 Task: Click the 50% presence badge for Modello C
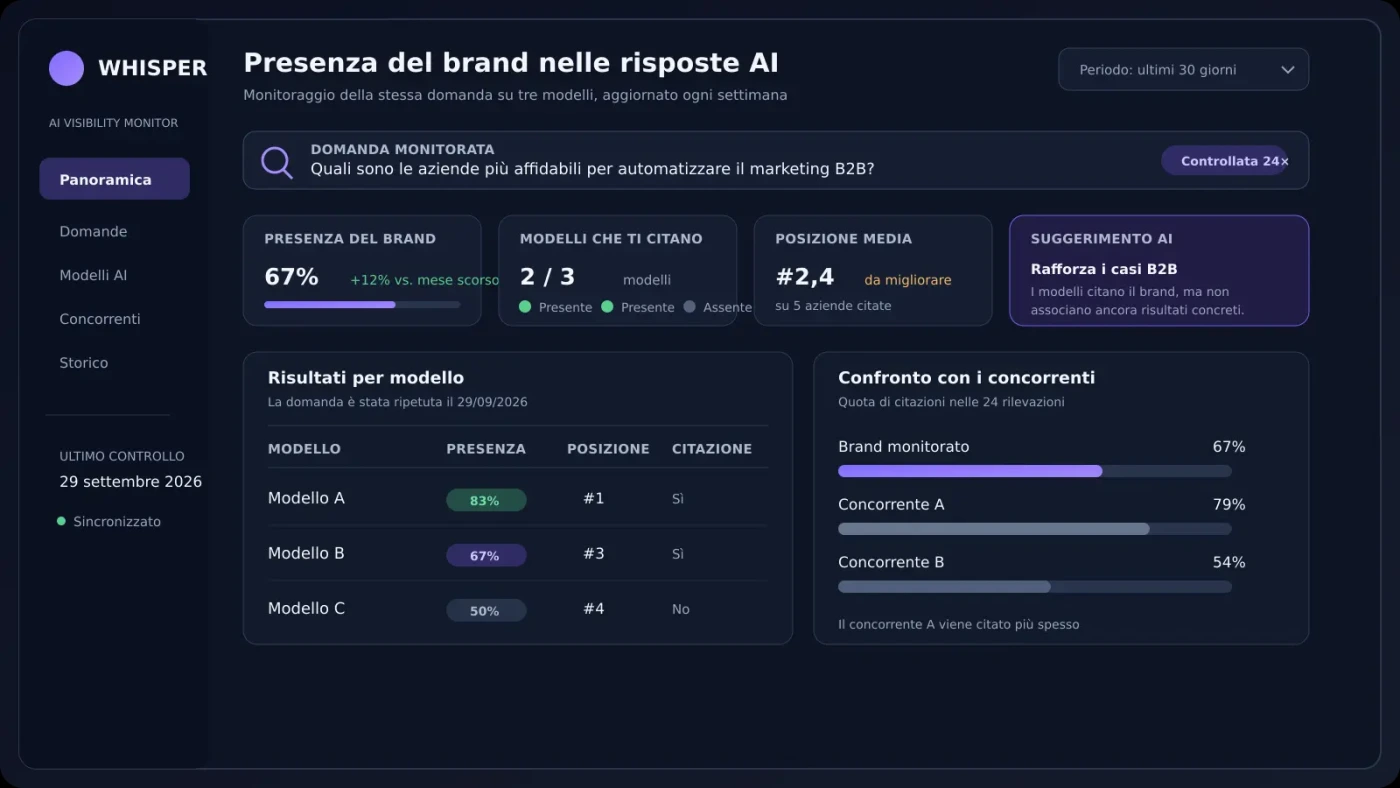[x=486, y=610]
